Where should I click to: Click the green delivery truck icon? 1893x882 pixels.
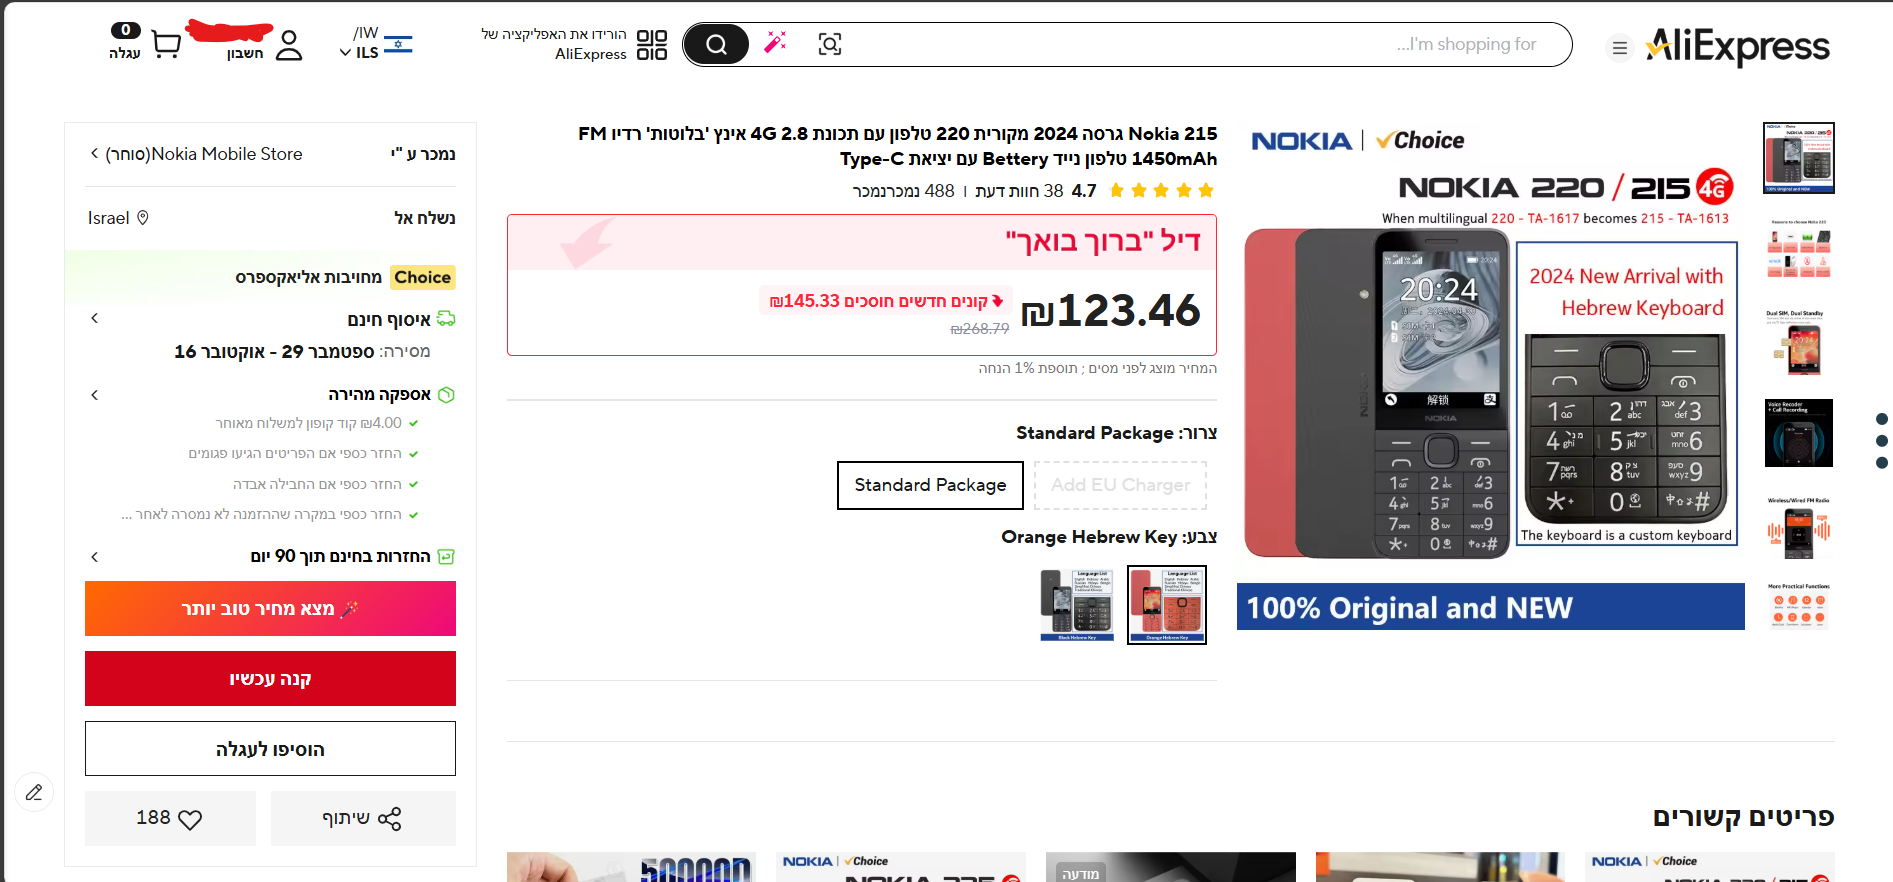coord(446,319)
